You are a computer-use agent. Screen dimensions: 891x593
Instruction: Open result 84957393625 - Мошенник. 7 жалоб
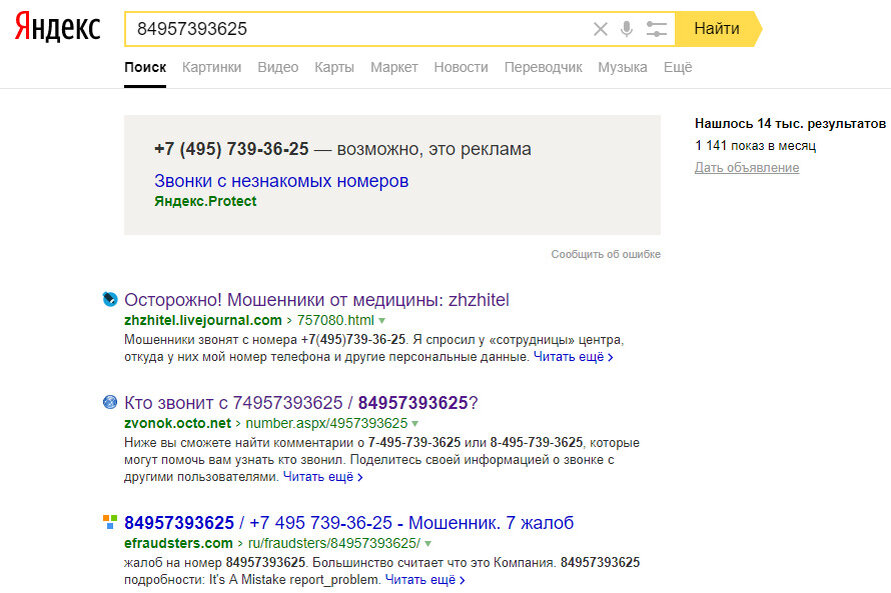pos(349,523)
